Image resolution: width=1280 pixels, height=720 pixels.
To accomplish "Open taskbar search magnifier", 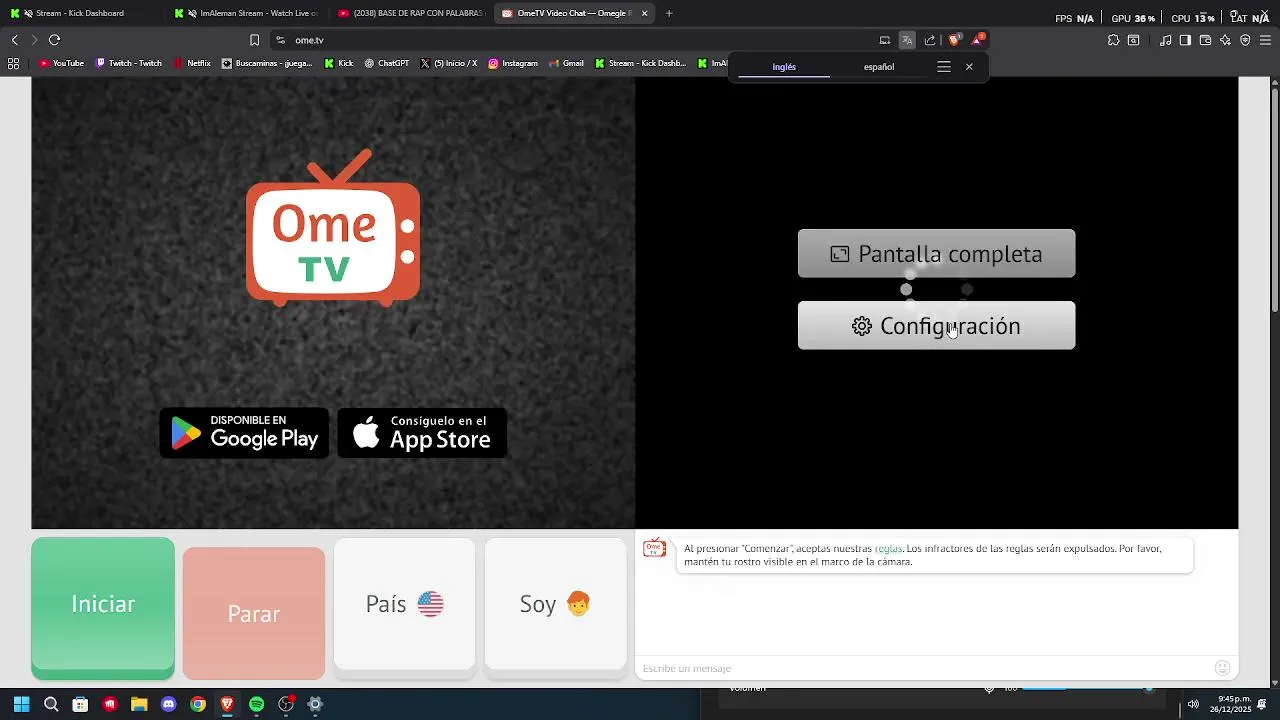I will [x=51, y=704].
